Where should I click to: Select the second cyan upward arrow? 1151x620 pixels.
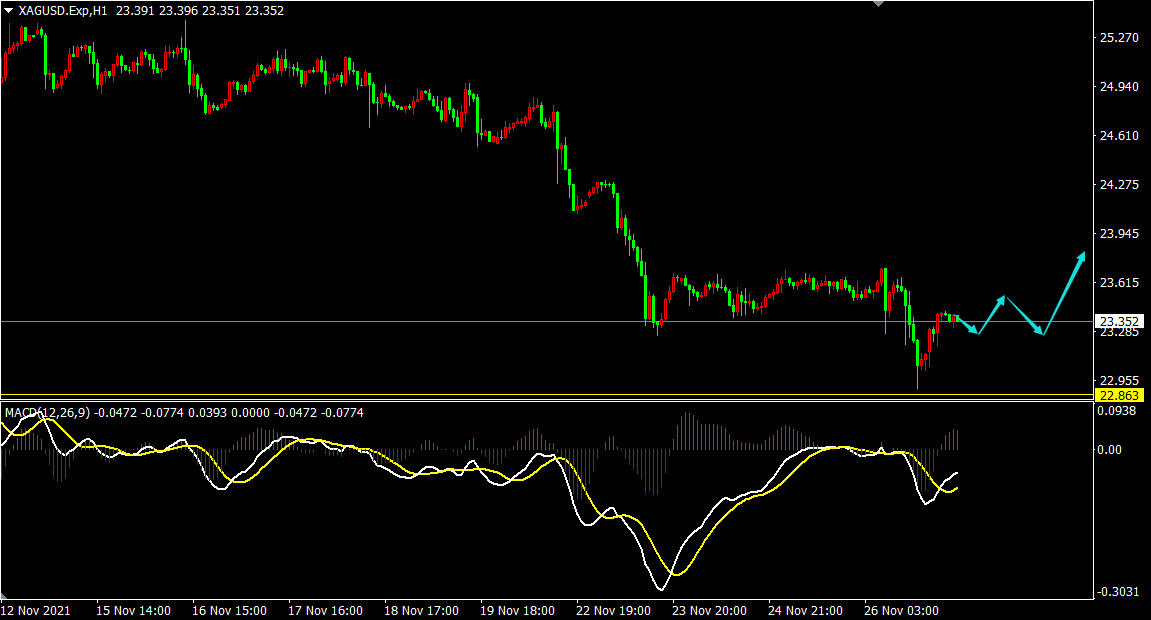coord(992,314)
